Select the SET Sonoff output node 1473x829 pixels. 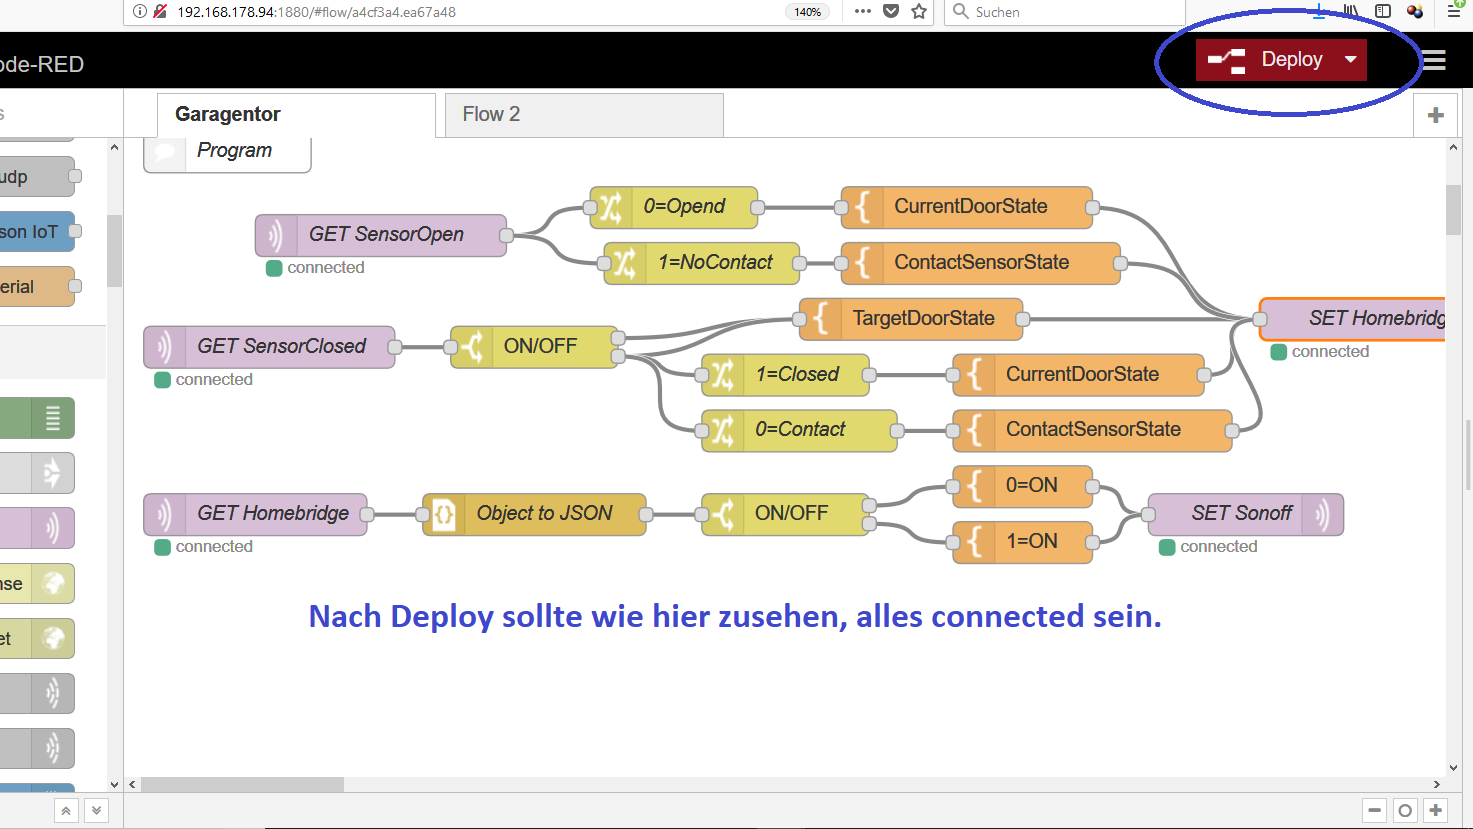point(1245,514)
